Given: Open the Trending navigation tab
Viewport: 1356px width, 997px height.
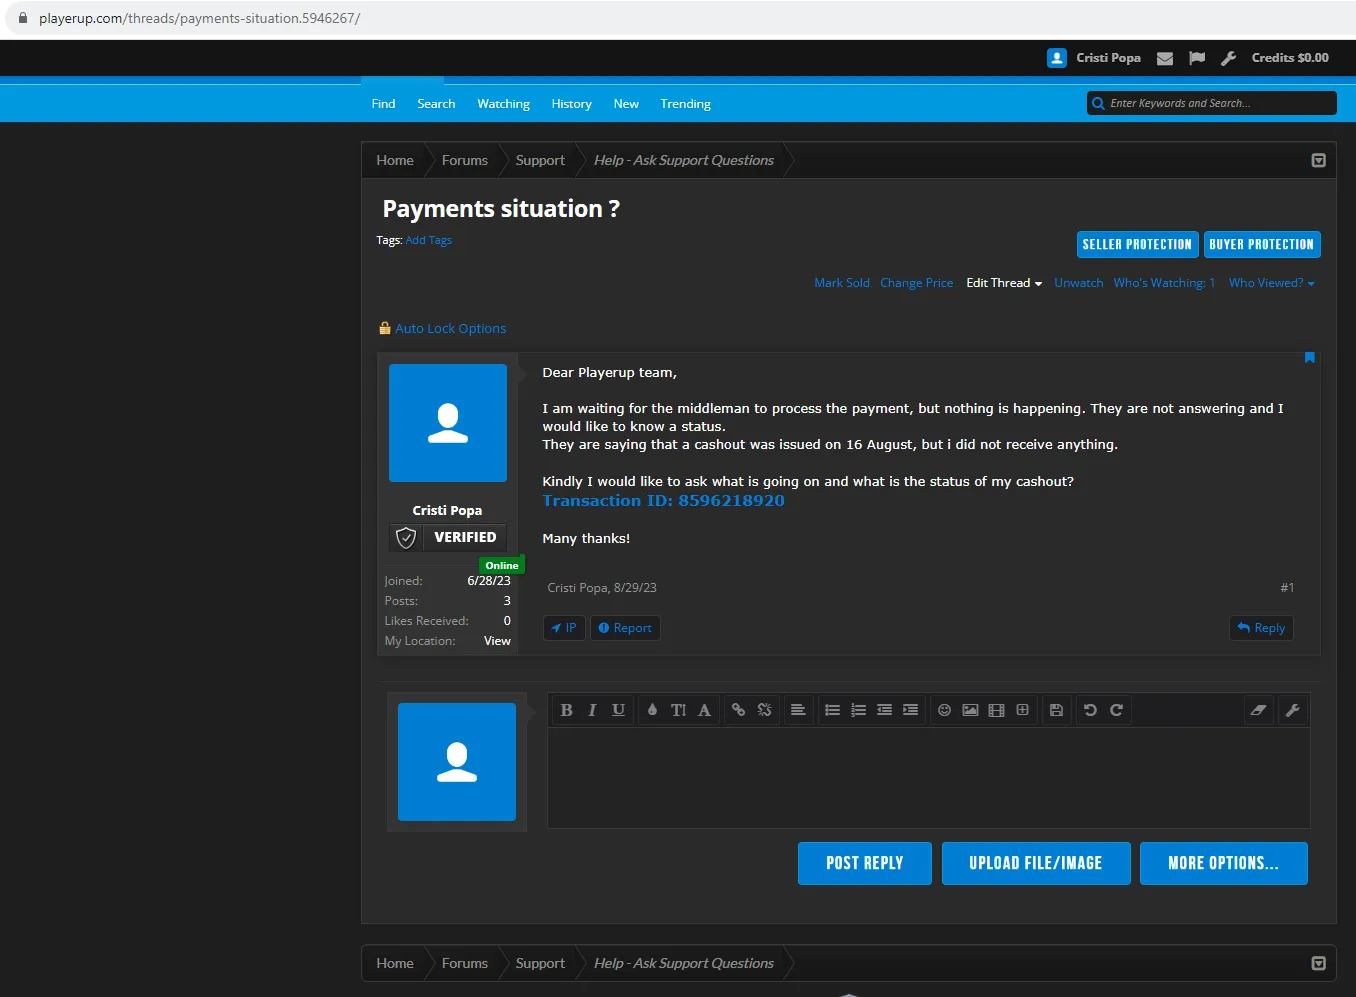Looking at the screenshot, I should pyautogui.click(x=685, y=104).
